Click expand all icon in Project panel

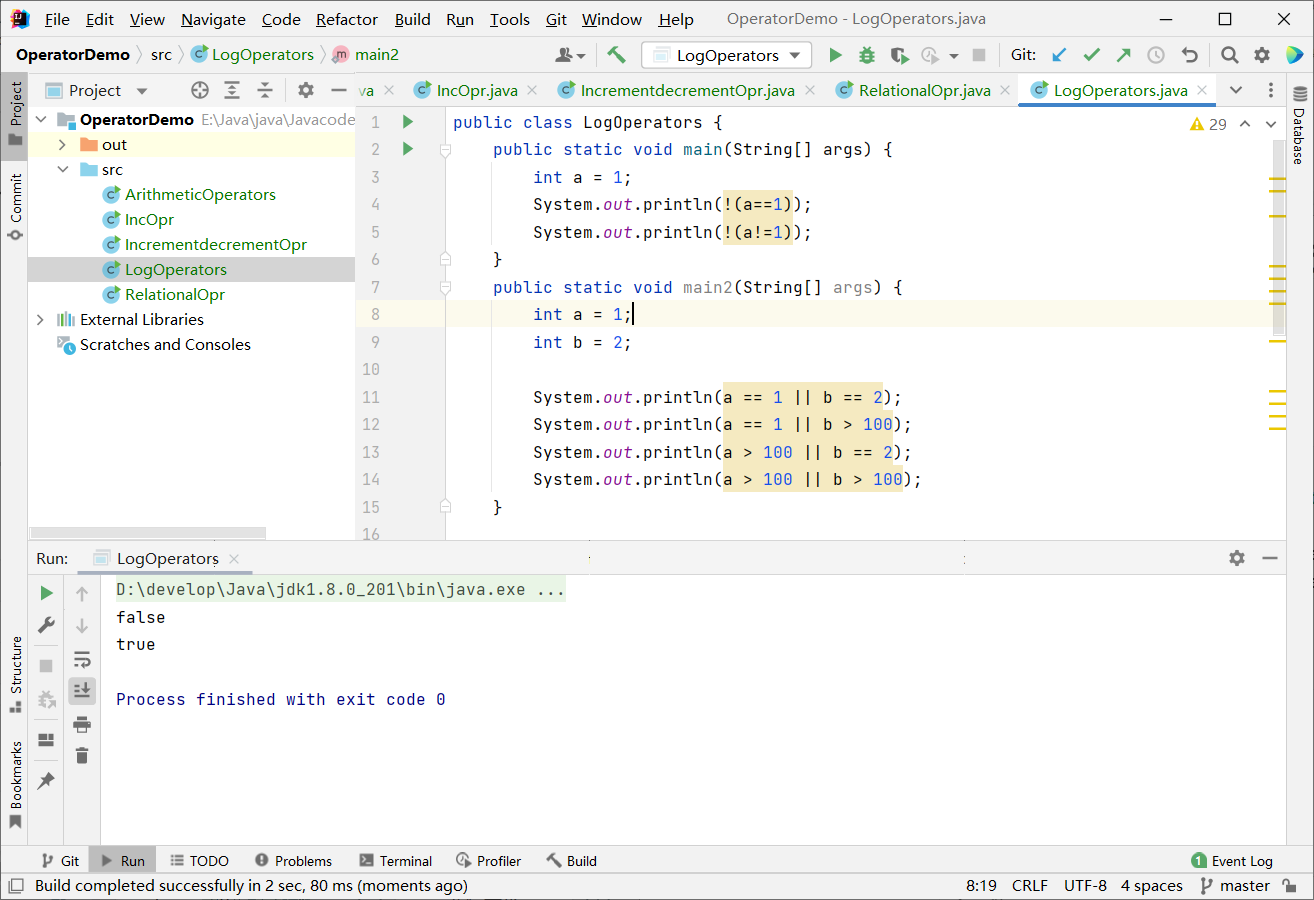coord(232,90)
